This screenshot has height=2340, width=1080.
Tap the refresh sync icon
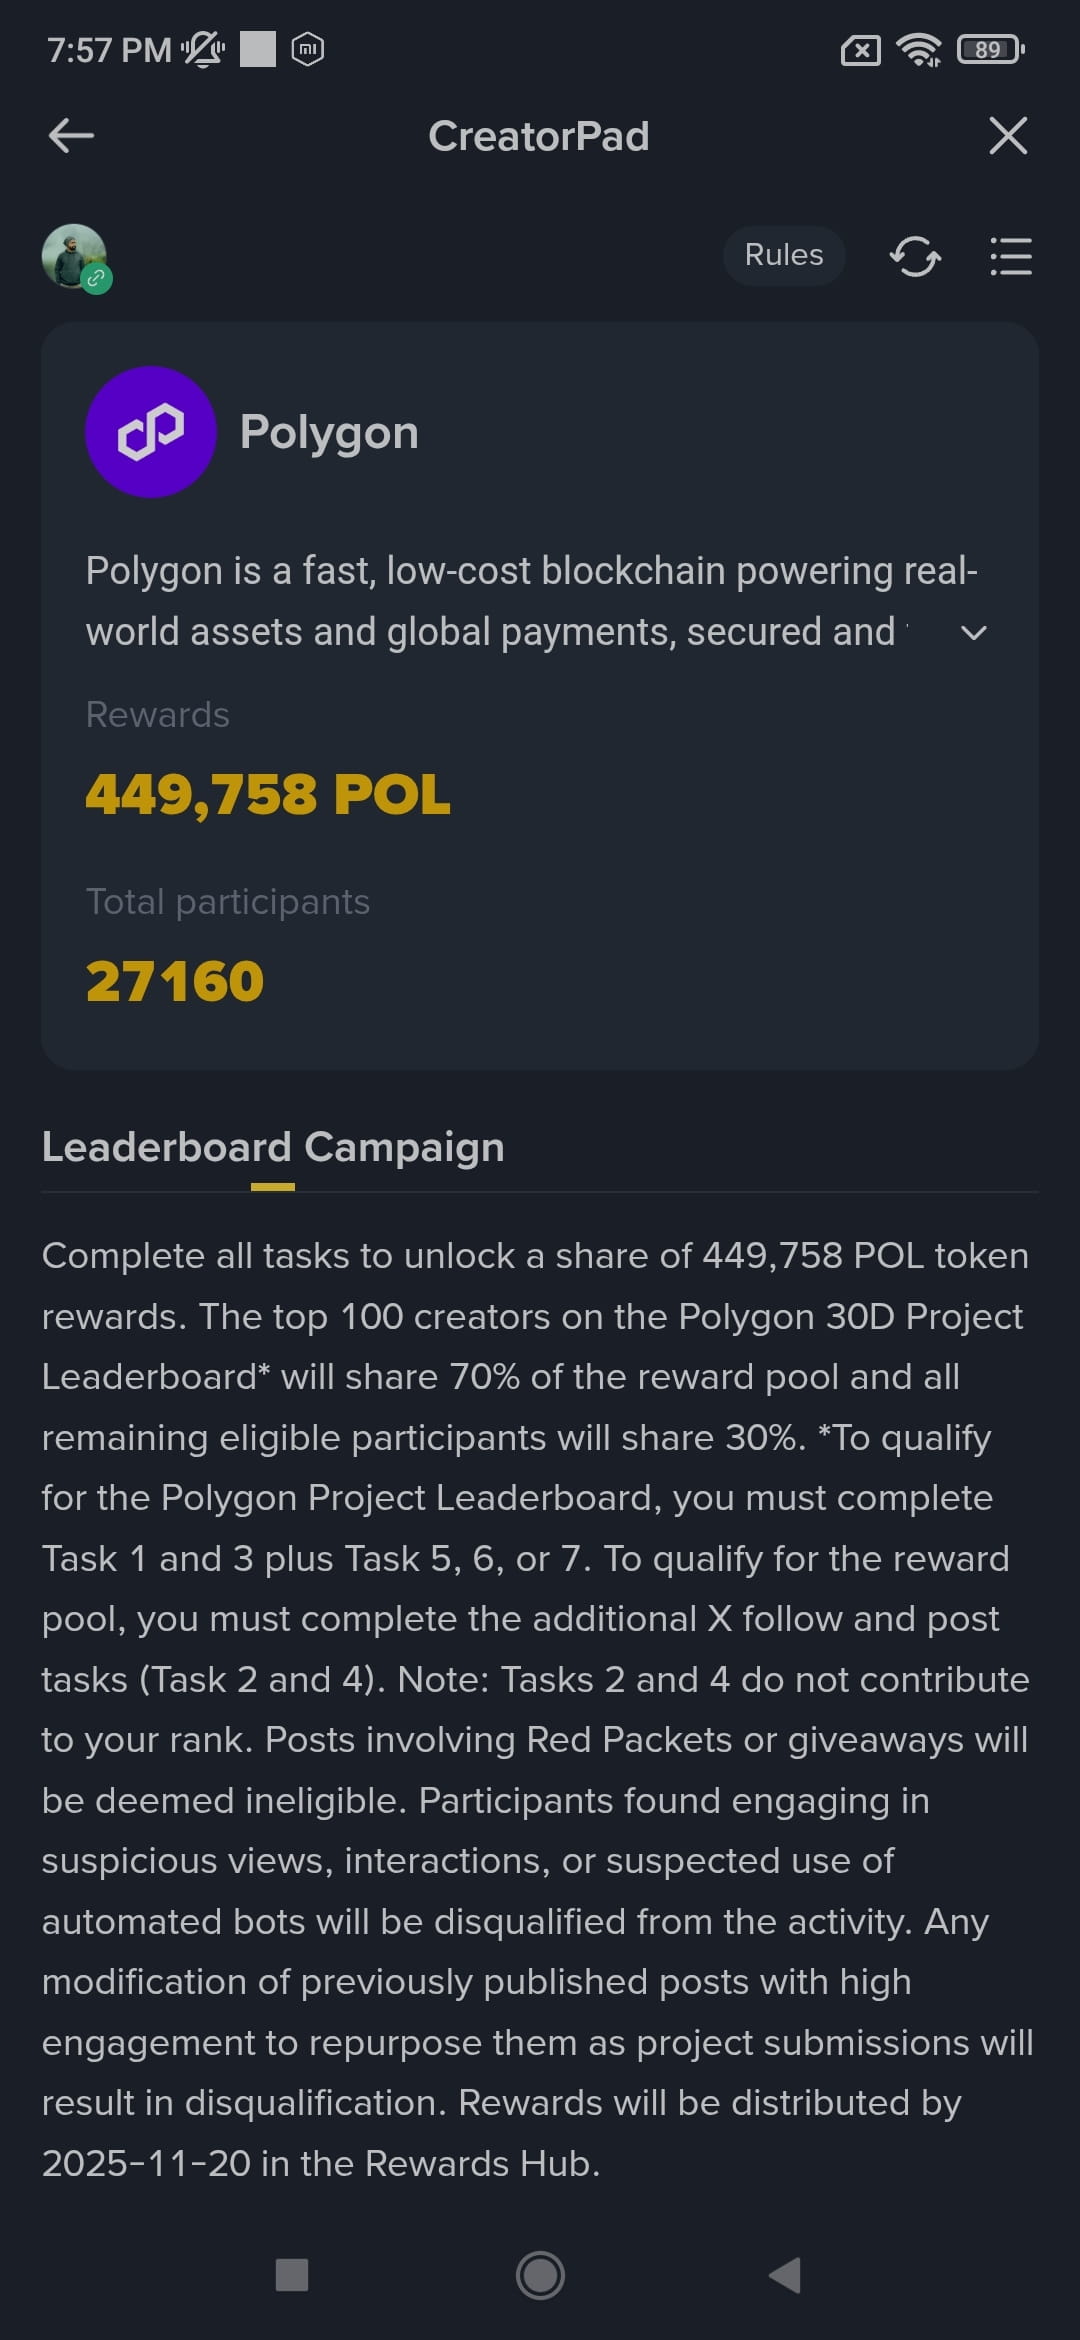coord(915,256)
